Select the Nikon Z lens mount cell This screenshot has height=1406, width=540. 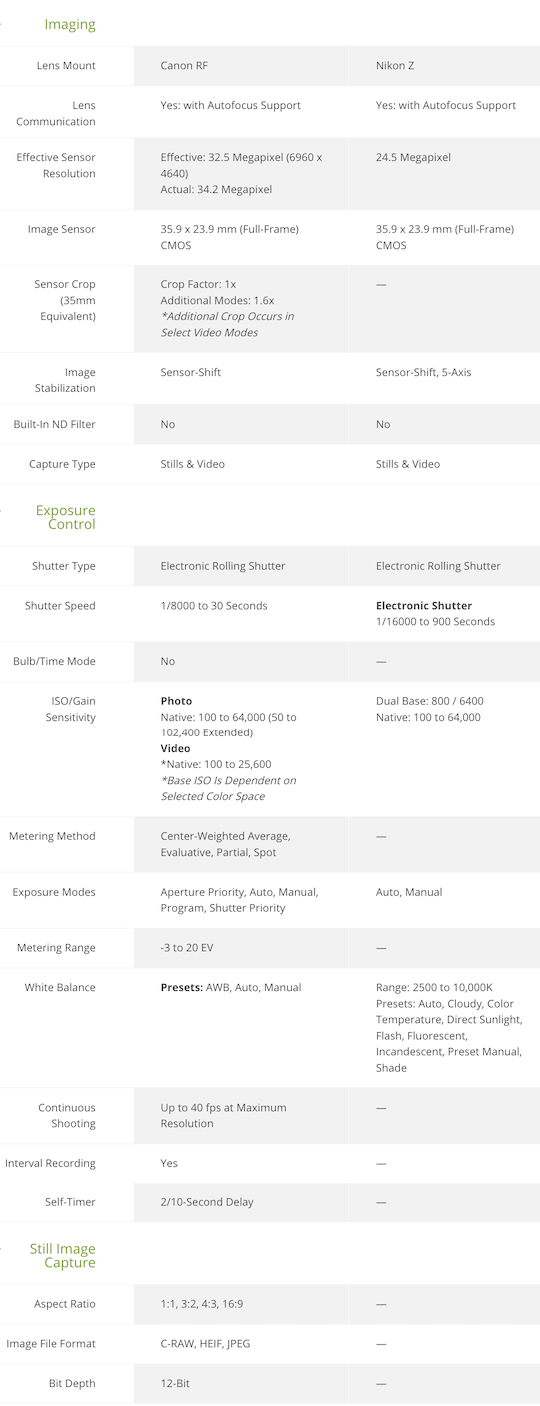(444, 66)
